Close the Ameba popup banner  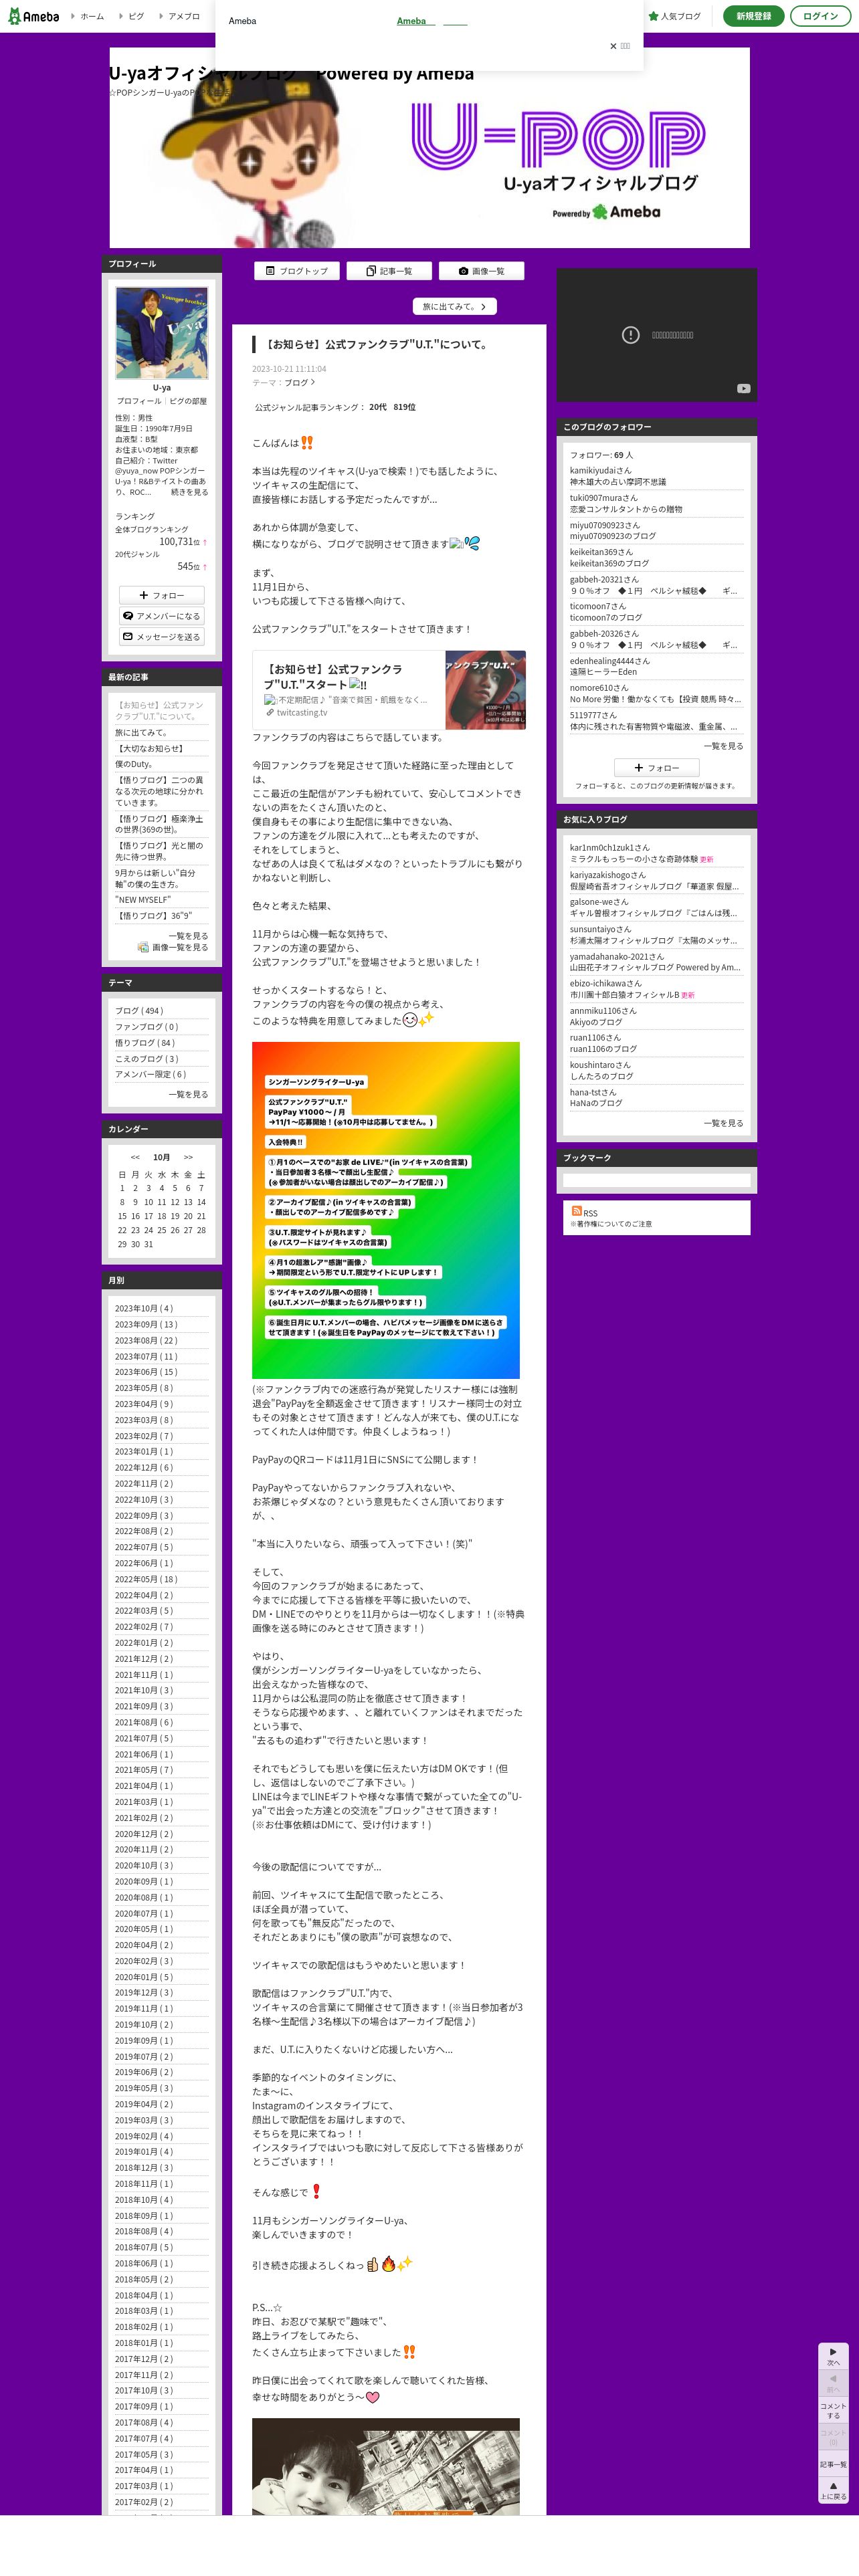[619, 46]
